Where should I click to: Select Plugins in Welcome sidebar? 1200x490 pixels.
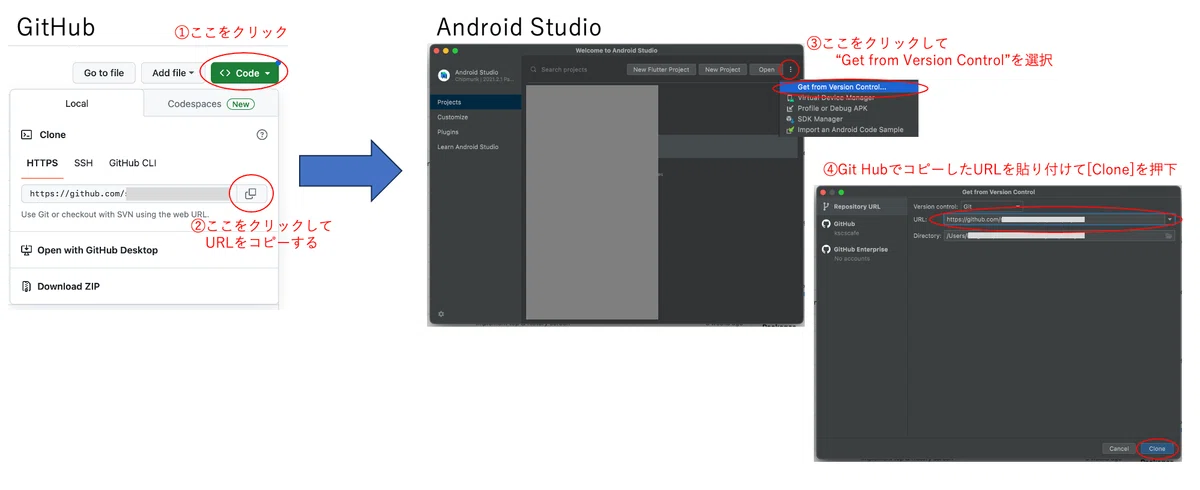pyautogui.click(x=476, y=132)
